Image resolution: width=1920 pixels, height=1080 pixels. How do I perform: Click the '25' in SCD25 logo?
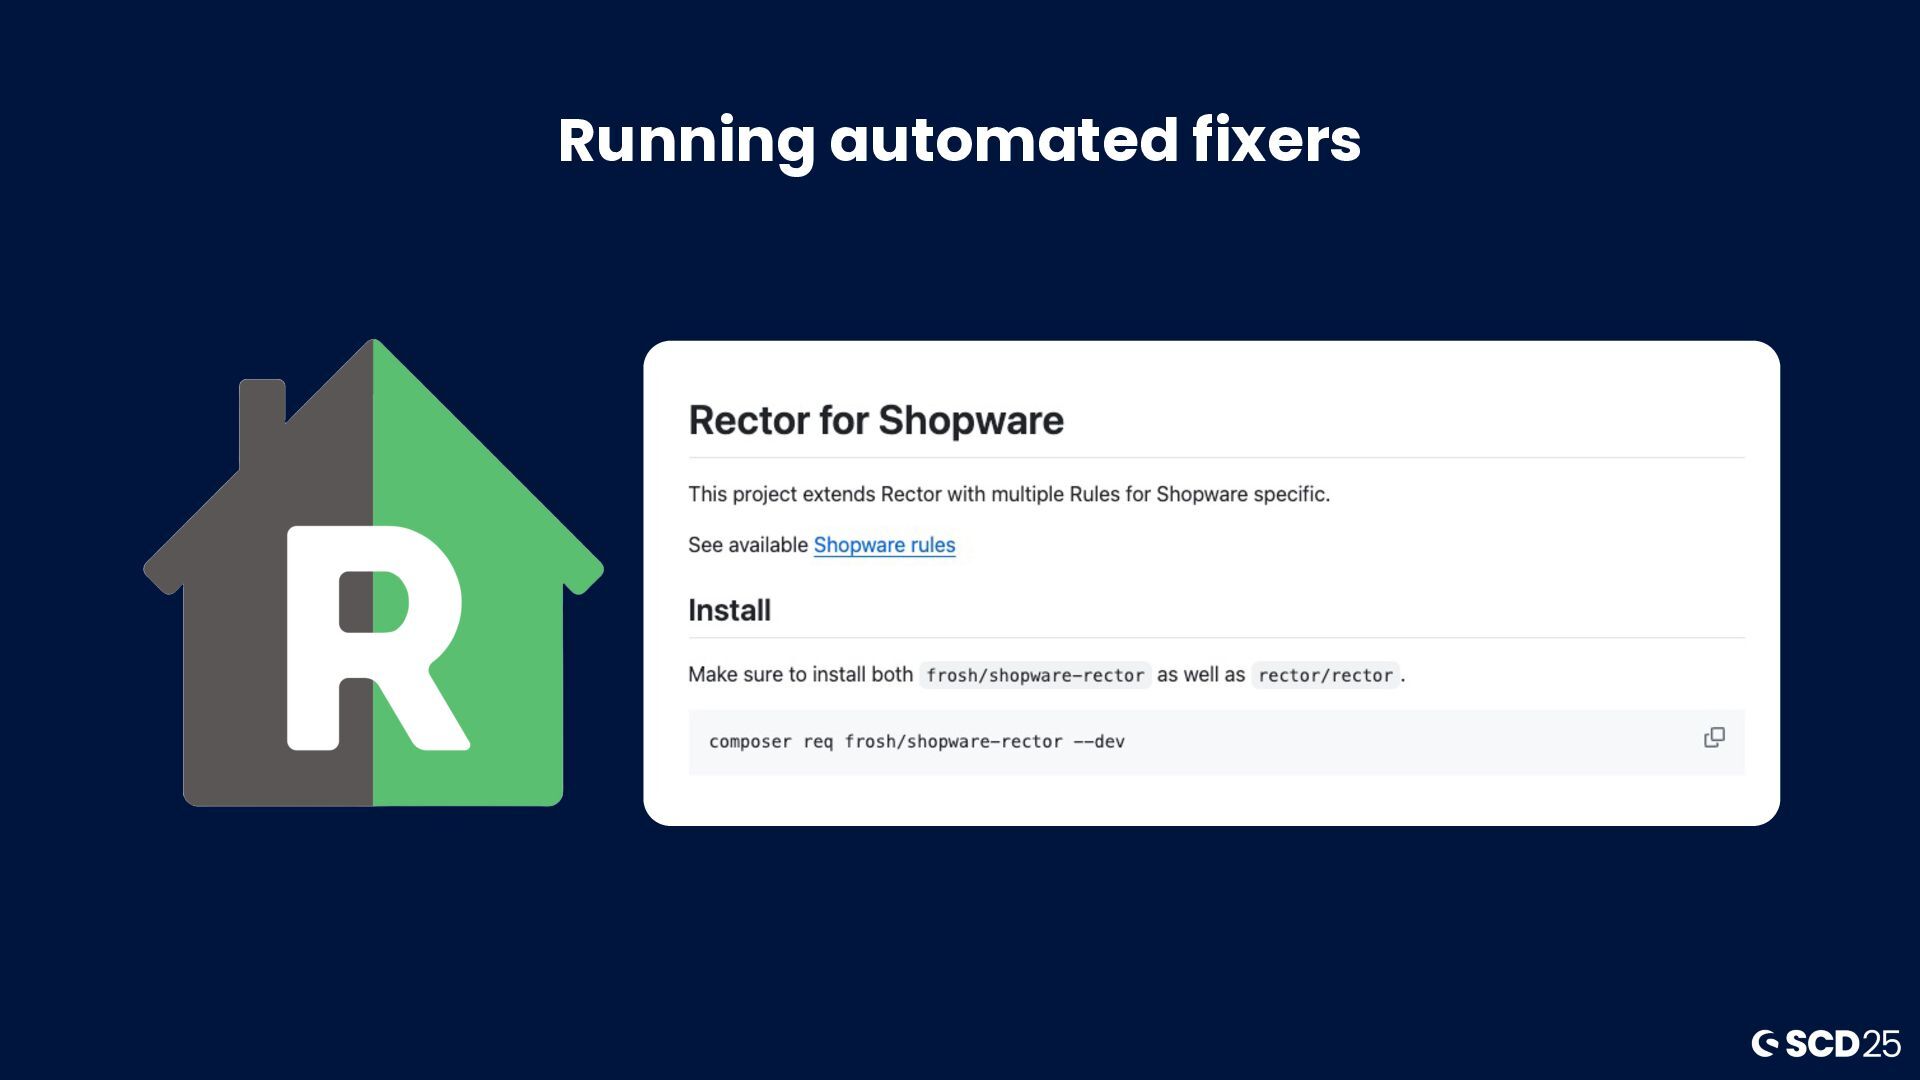[1881, 1044]
